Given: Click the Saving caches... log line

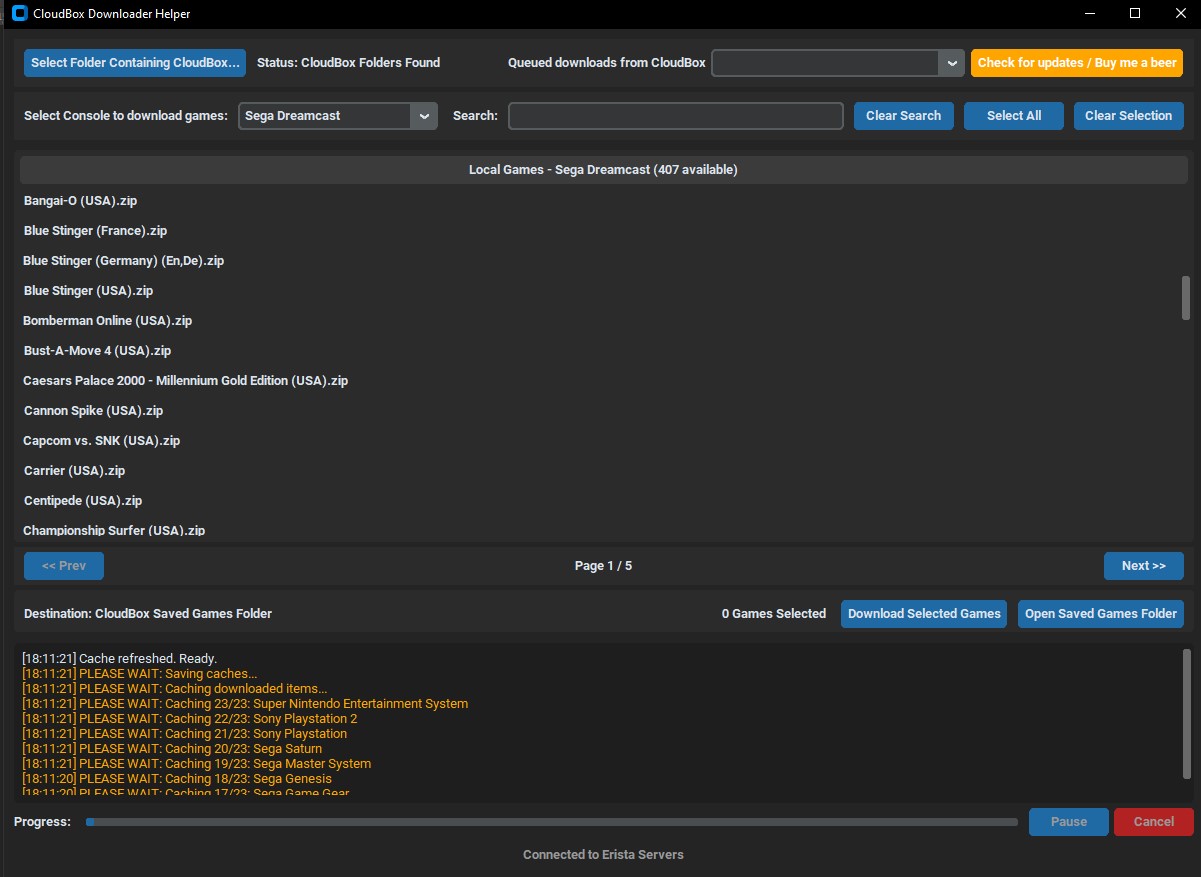Looking at the screenshot, I should pyautogui.click(x=140, y=674).
